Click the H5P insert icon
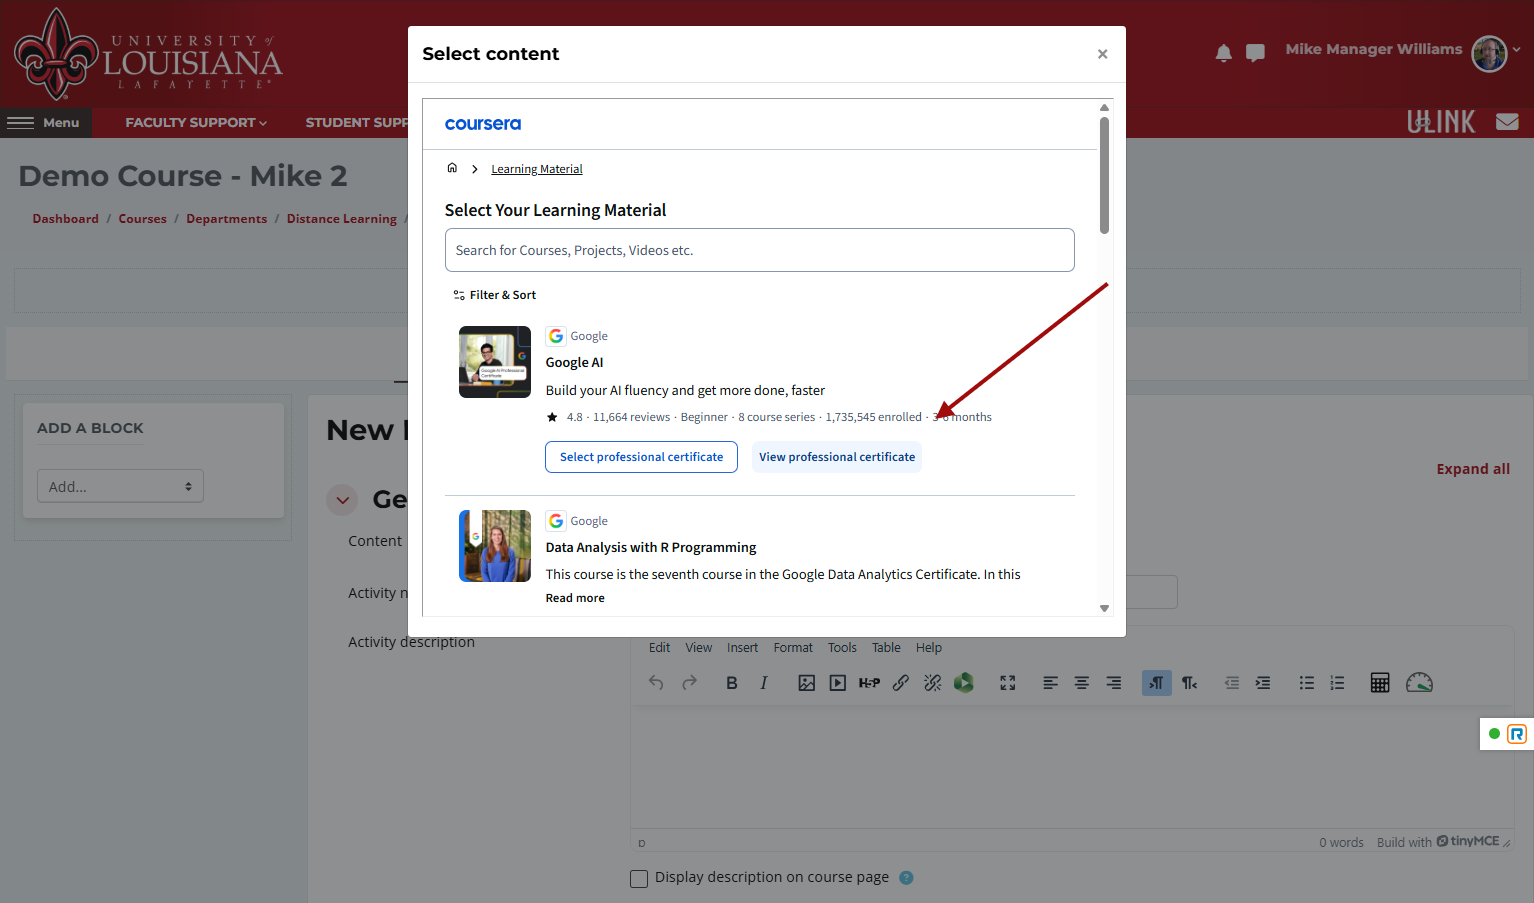Screen dimensions: 1534x903 tap(869, 683)
